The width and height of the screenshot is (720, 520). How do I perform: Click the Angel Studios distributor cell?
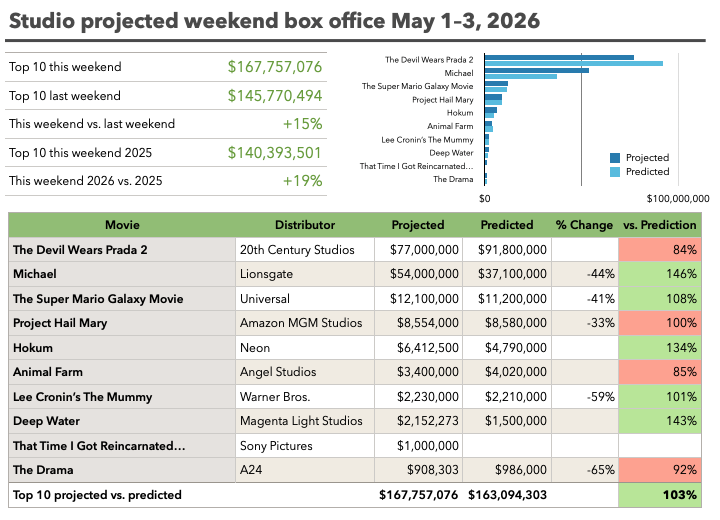305,372
